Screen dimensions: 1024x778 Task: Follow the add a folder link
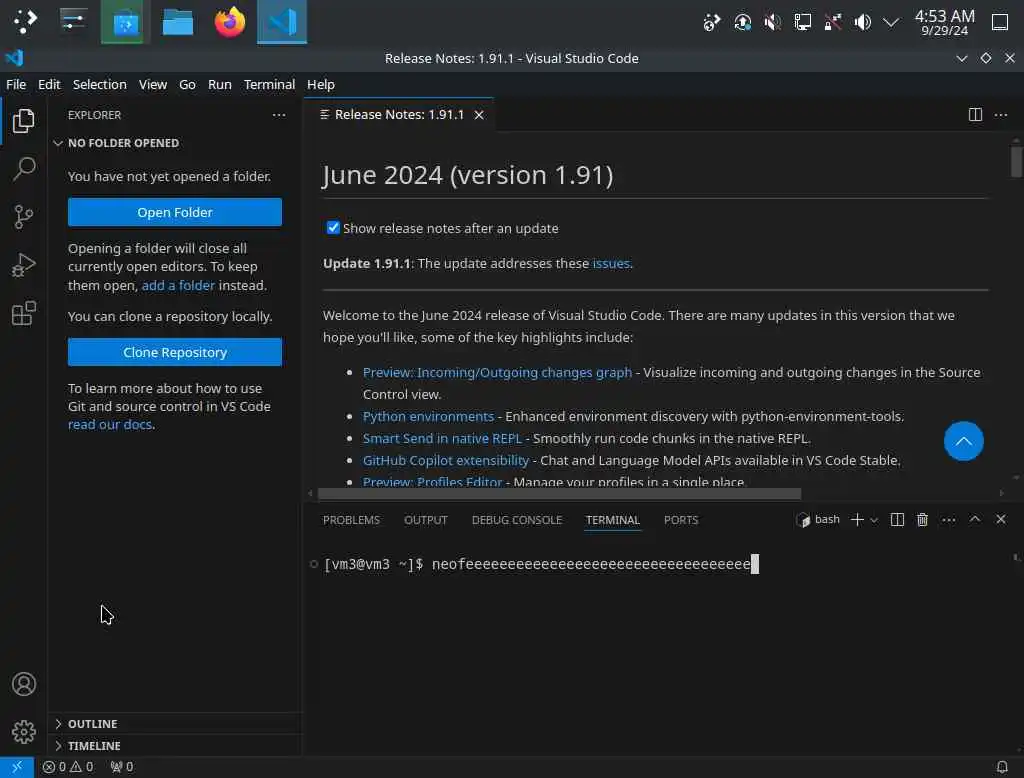pyautogui.click(x=178, y=285)
